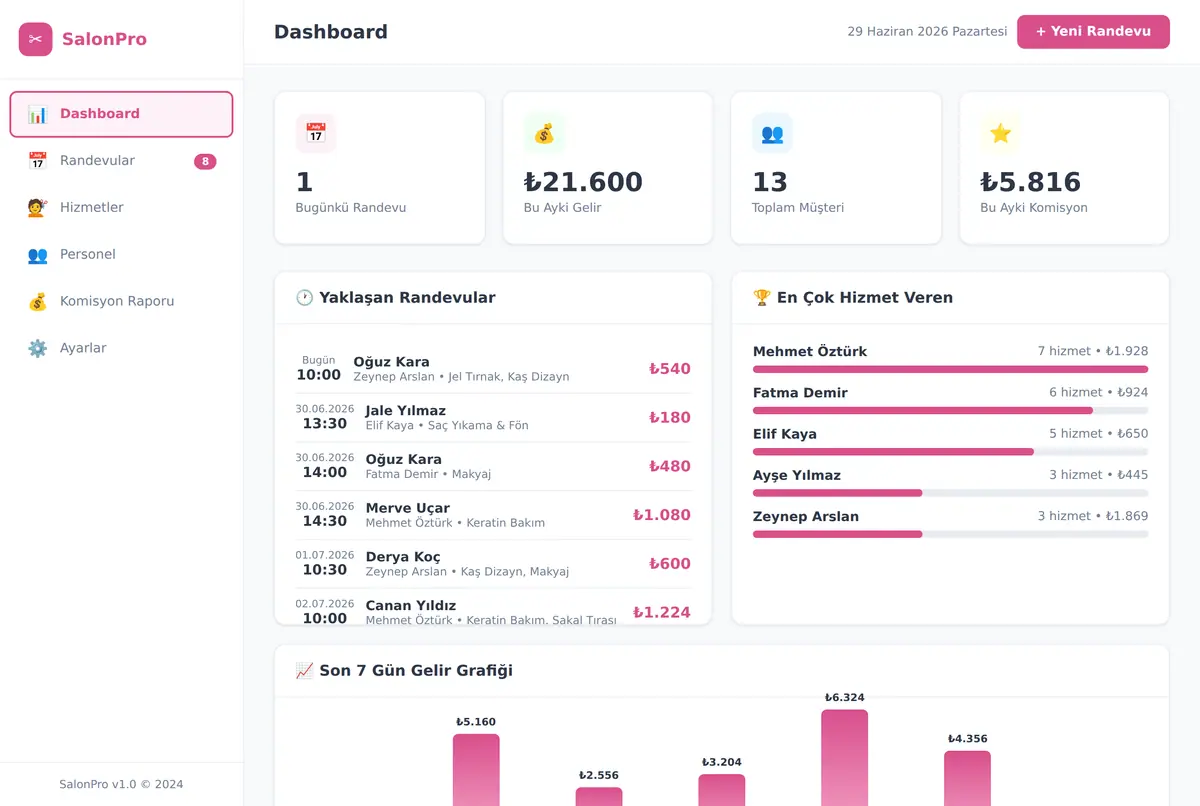Screen dimensions: 1200x806
Task: Click the star icon on Bu Ayki Komisyon card
Action: pos(1000,133)
